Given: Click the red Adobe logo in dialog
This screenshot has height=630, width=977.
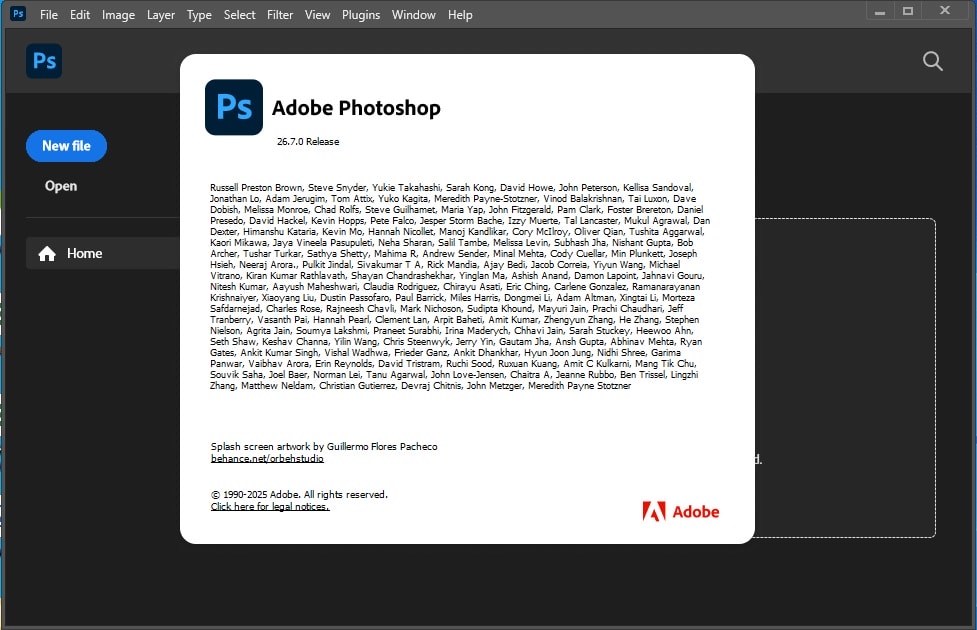Looking at the screenshot, I should click(680, 512).
